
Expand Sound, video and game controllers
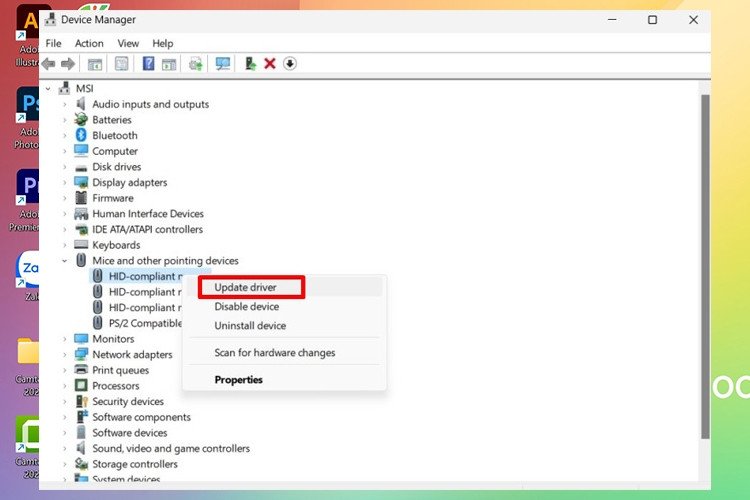65,448
